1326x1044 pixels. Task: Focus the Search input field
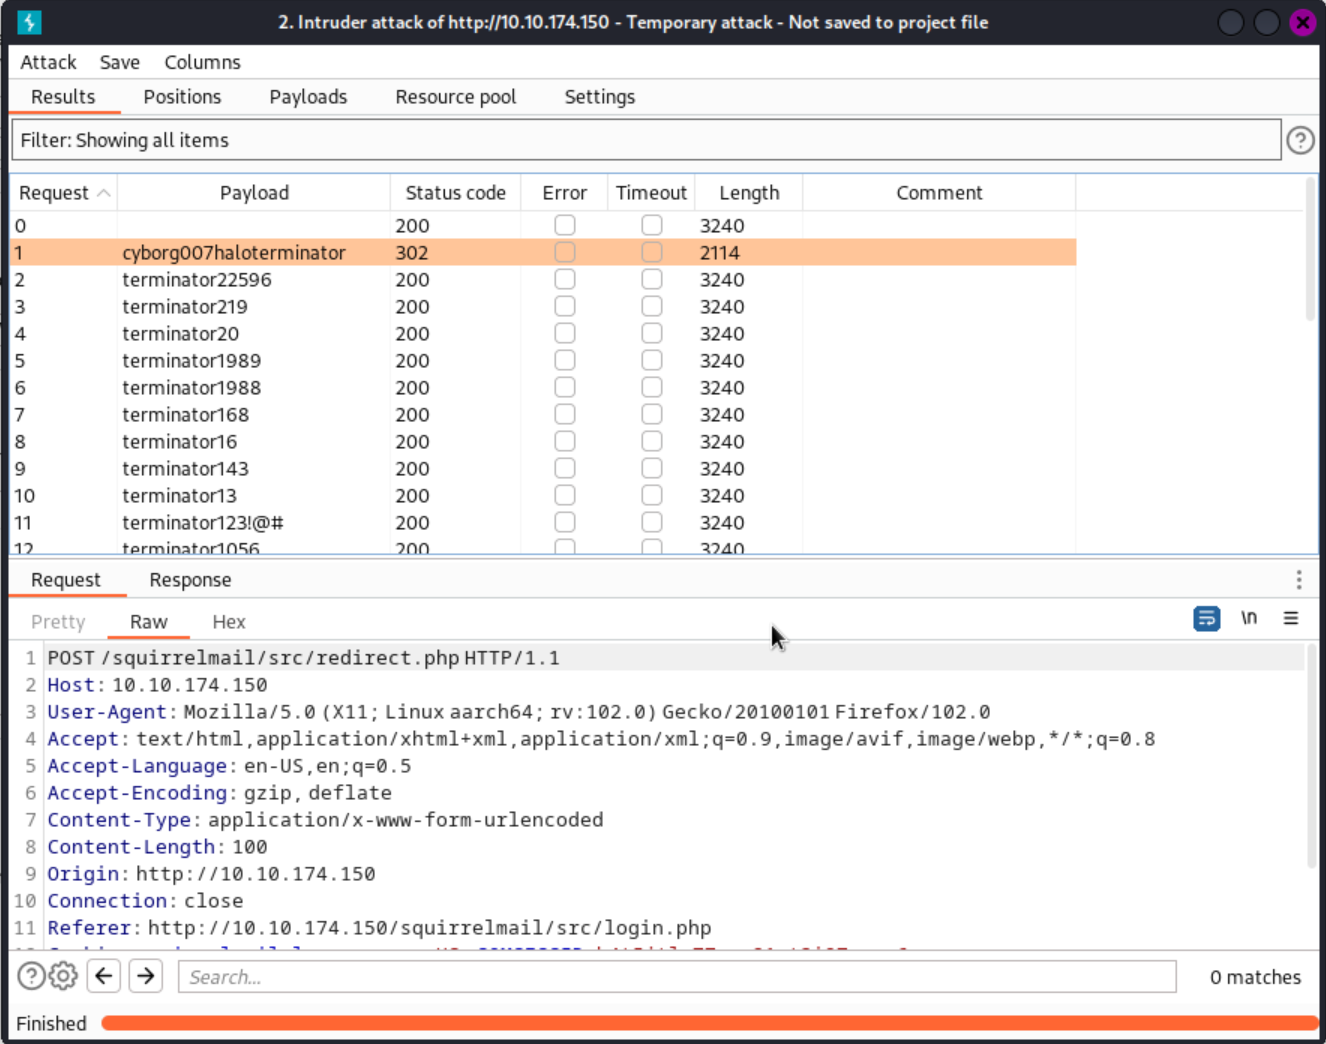pyautogui.click(x=677, y=977)
